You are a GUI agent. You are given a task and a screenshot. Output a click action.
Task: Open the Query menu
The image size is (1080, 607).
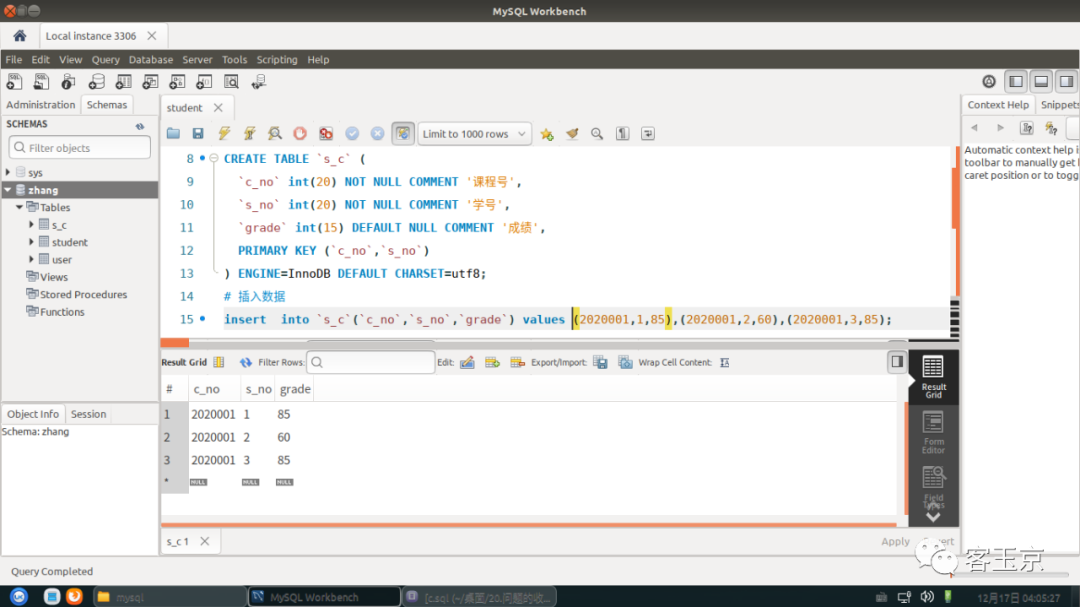(105, 60)
